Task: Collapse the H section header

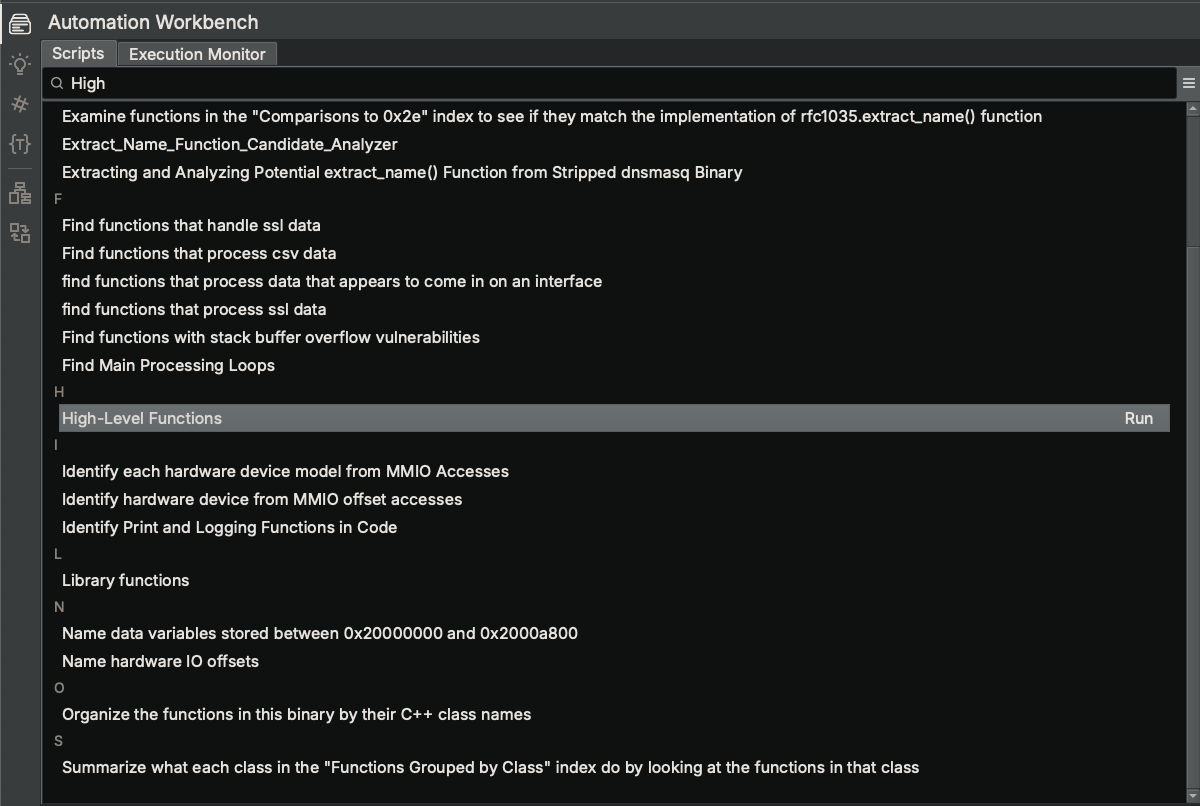Action: pos(57,391)
